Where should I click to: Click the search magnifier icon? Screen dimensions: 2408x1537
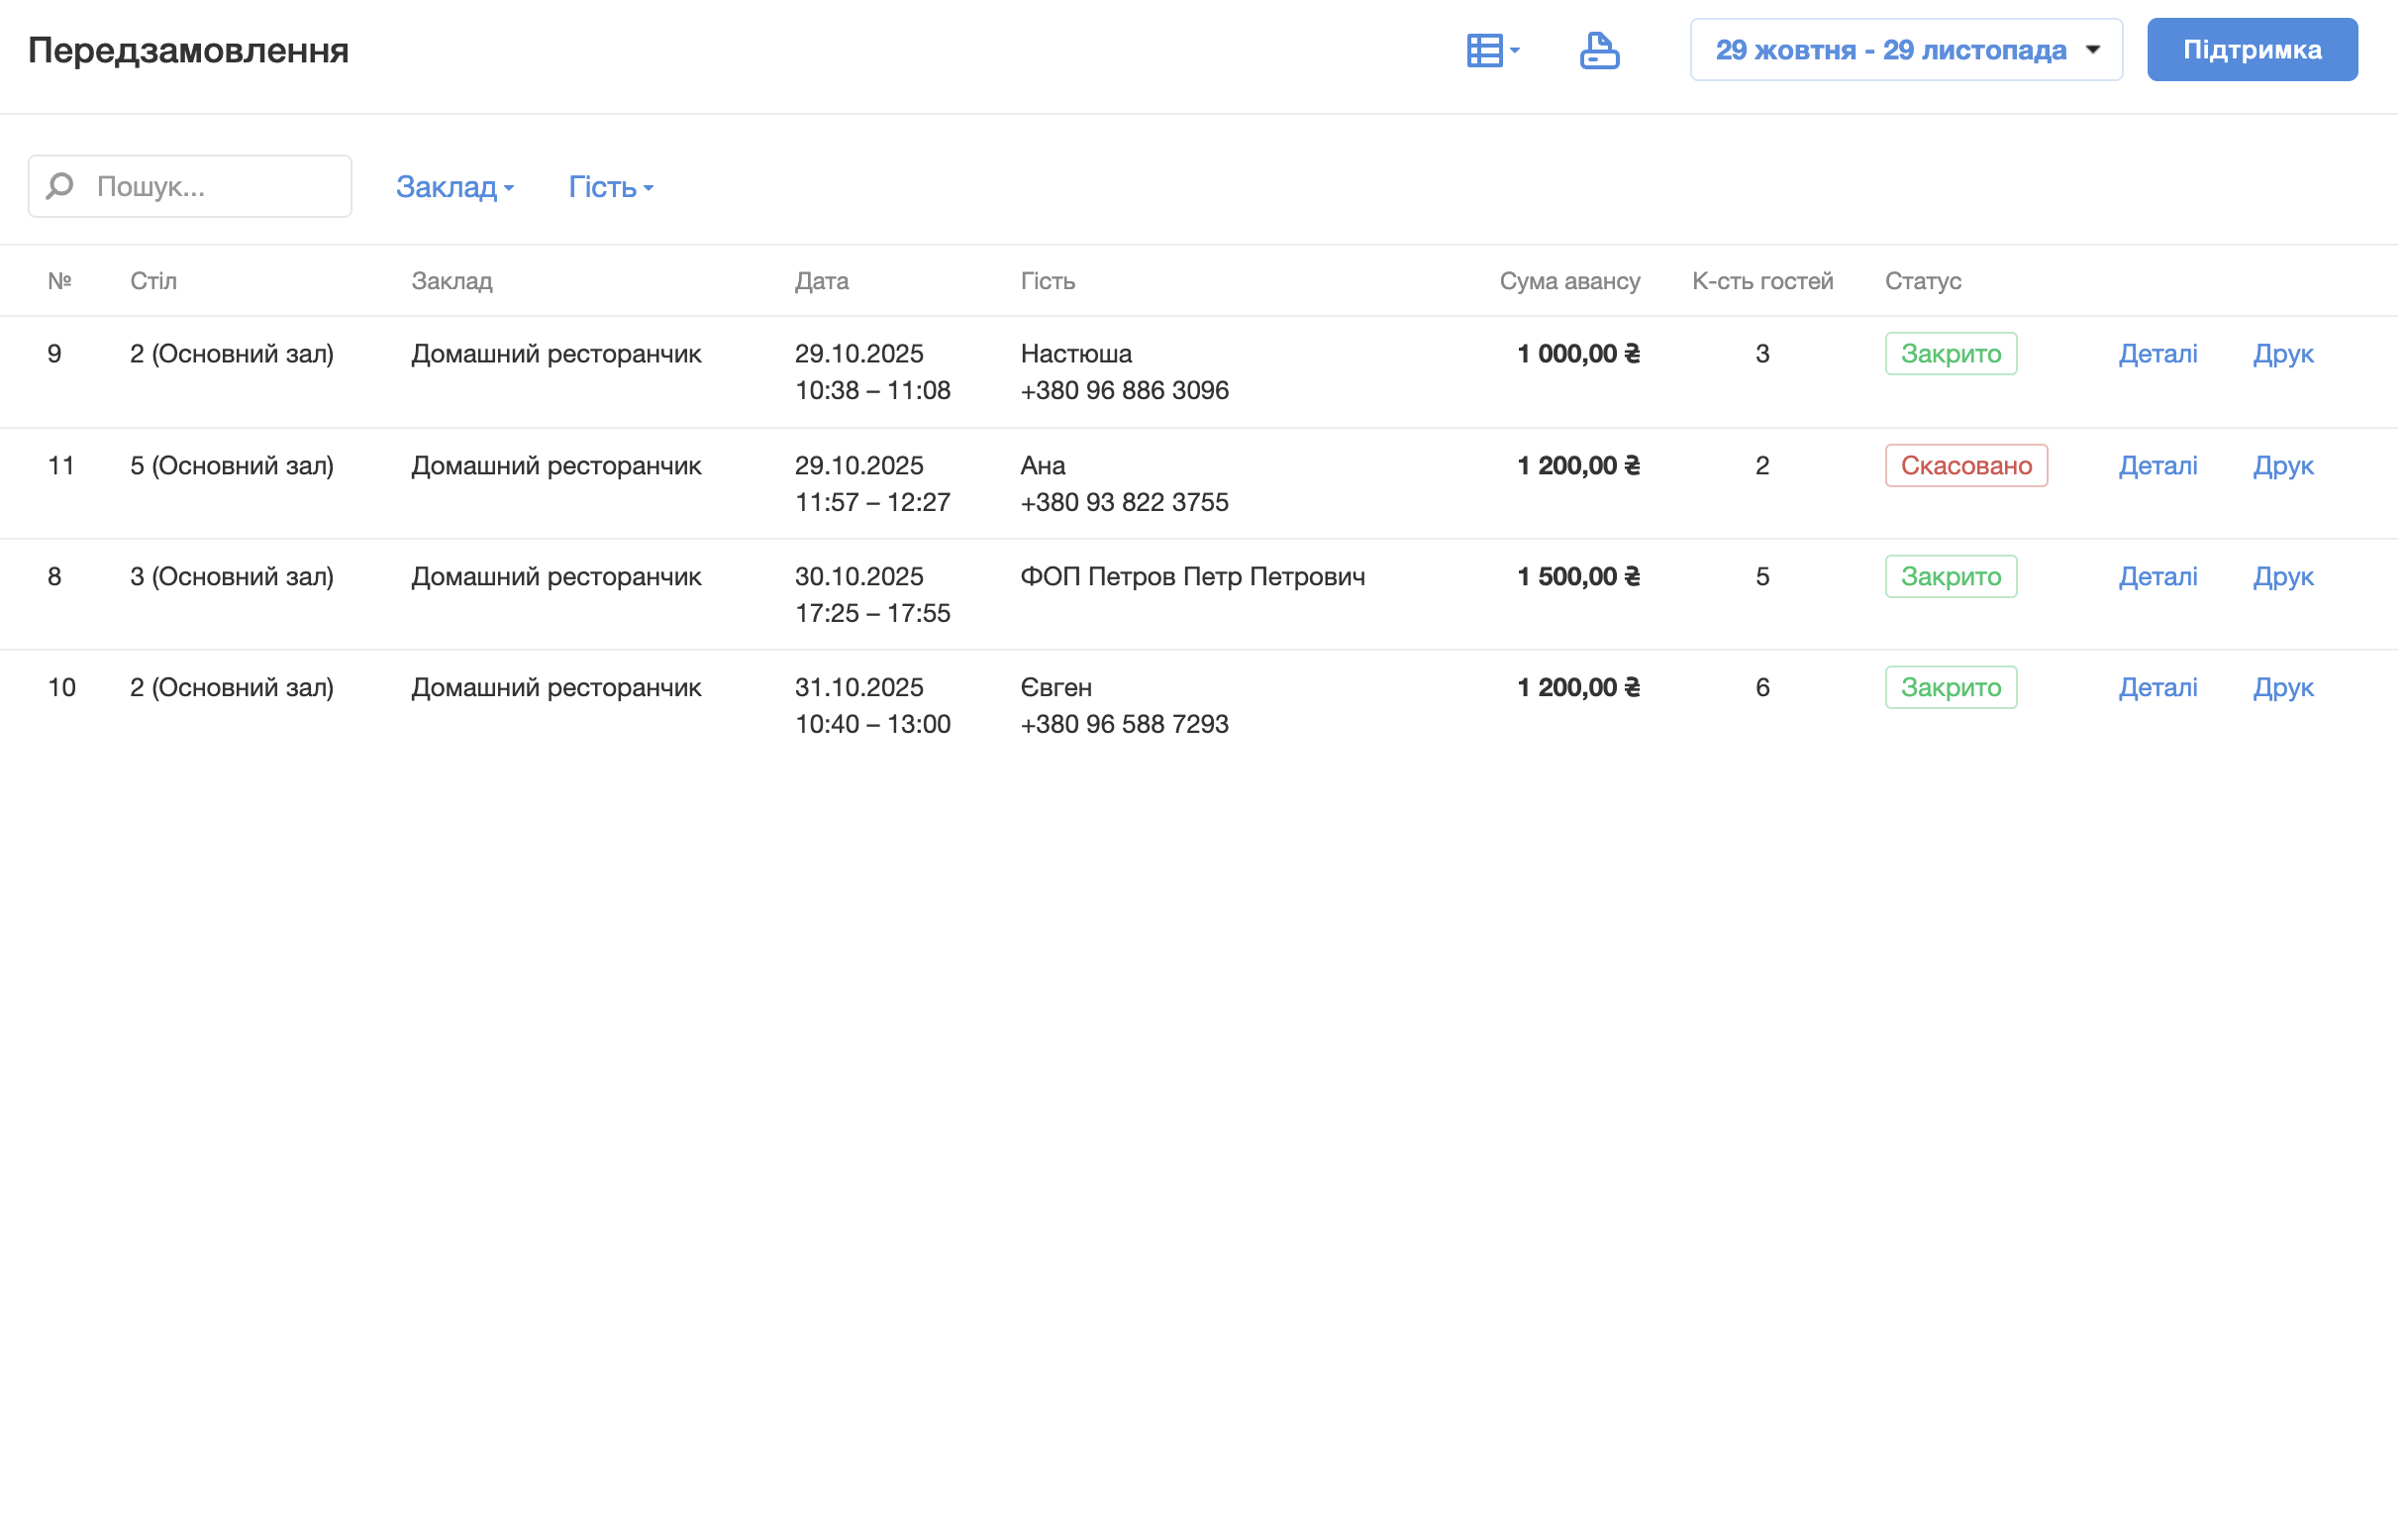point(61,186)
